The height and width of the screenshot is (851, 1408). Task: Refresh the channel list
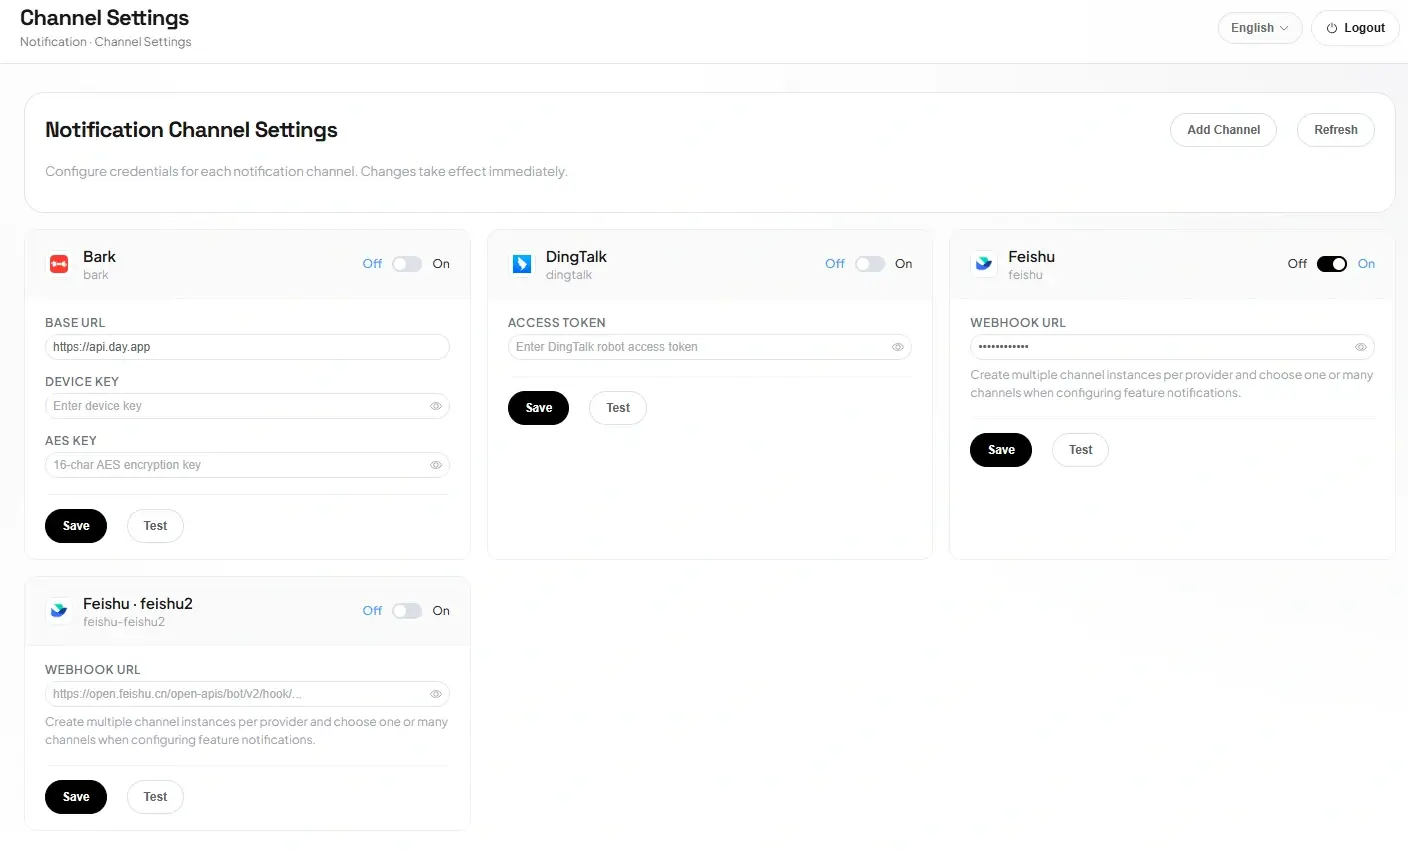click(x=1335, y=130)
